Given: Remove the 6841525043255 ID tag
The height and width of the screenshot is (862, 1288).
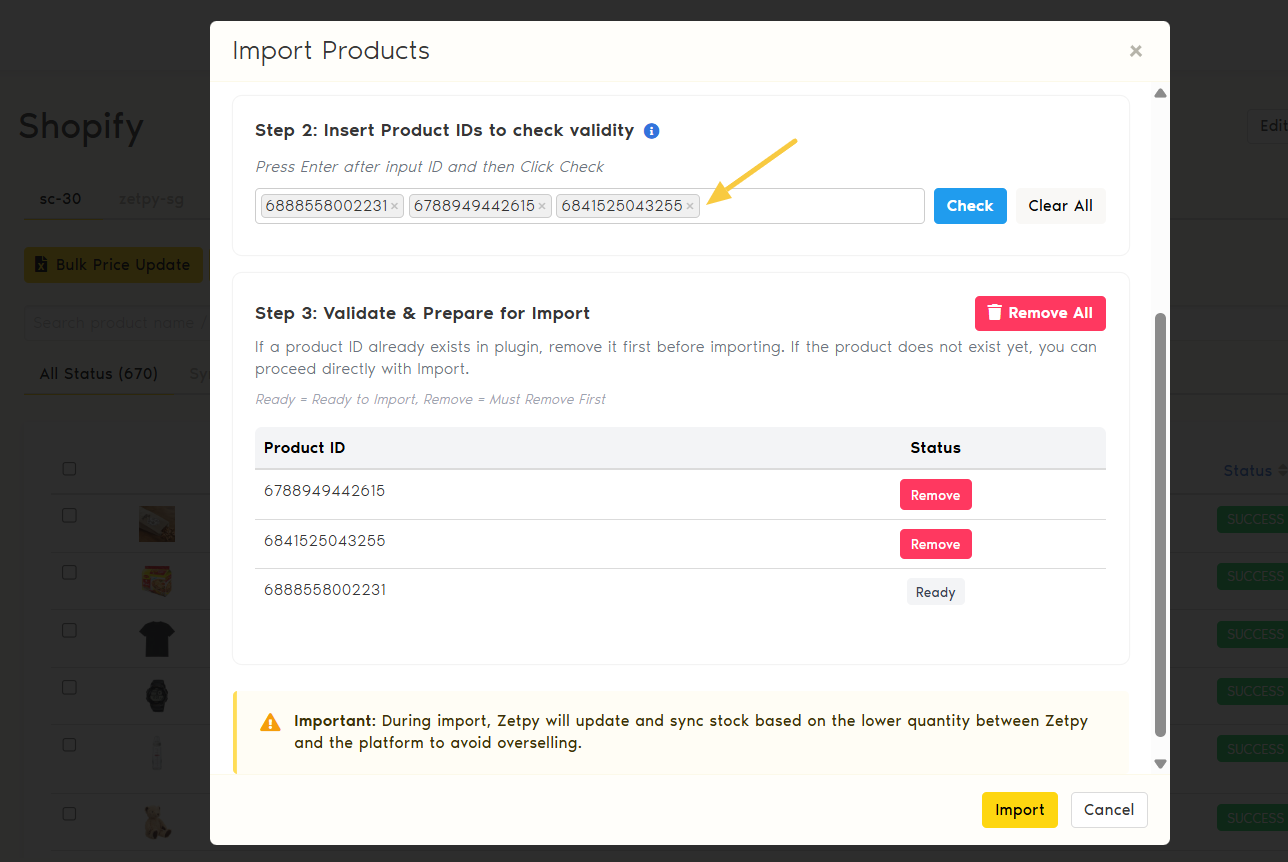Looking at the screenshot, I should click(x=690, y=207).
